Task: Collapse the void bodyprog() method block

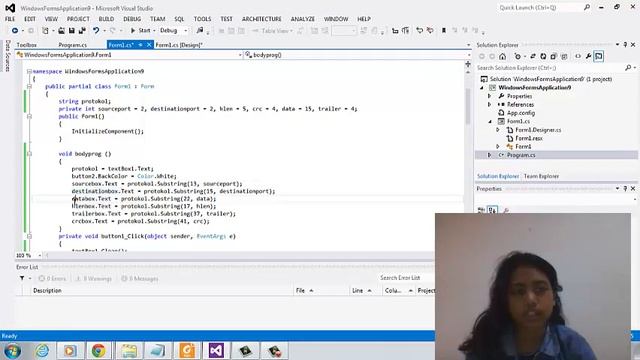Action: [x=29, y=154]
